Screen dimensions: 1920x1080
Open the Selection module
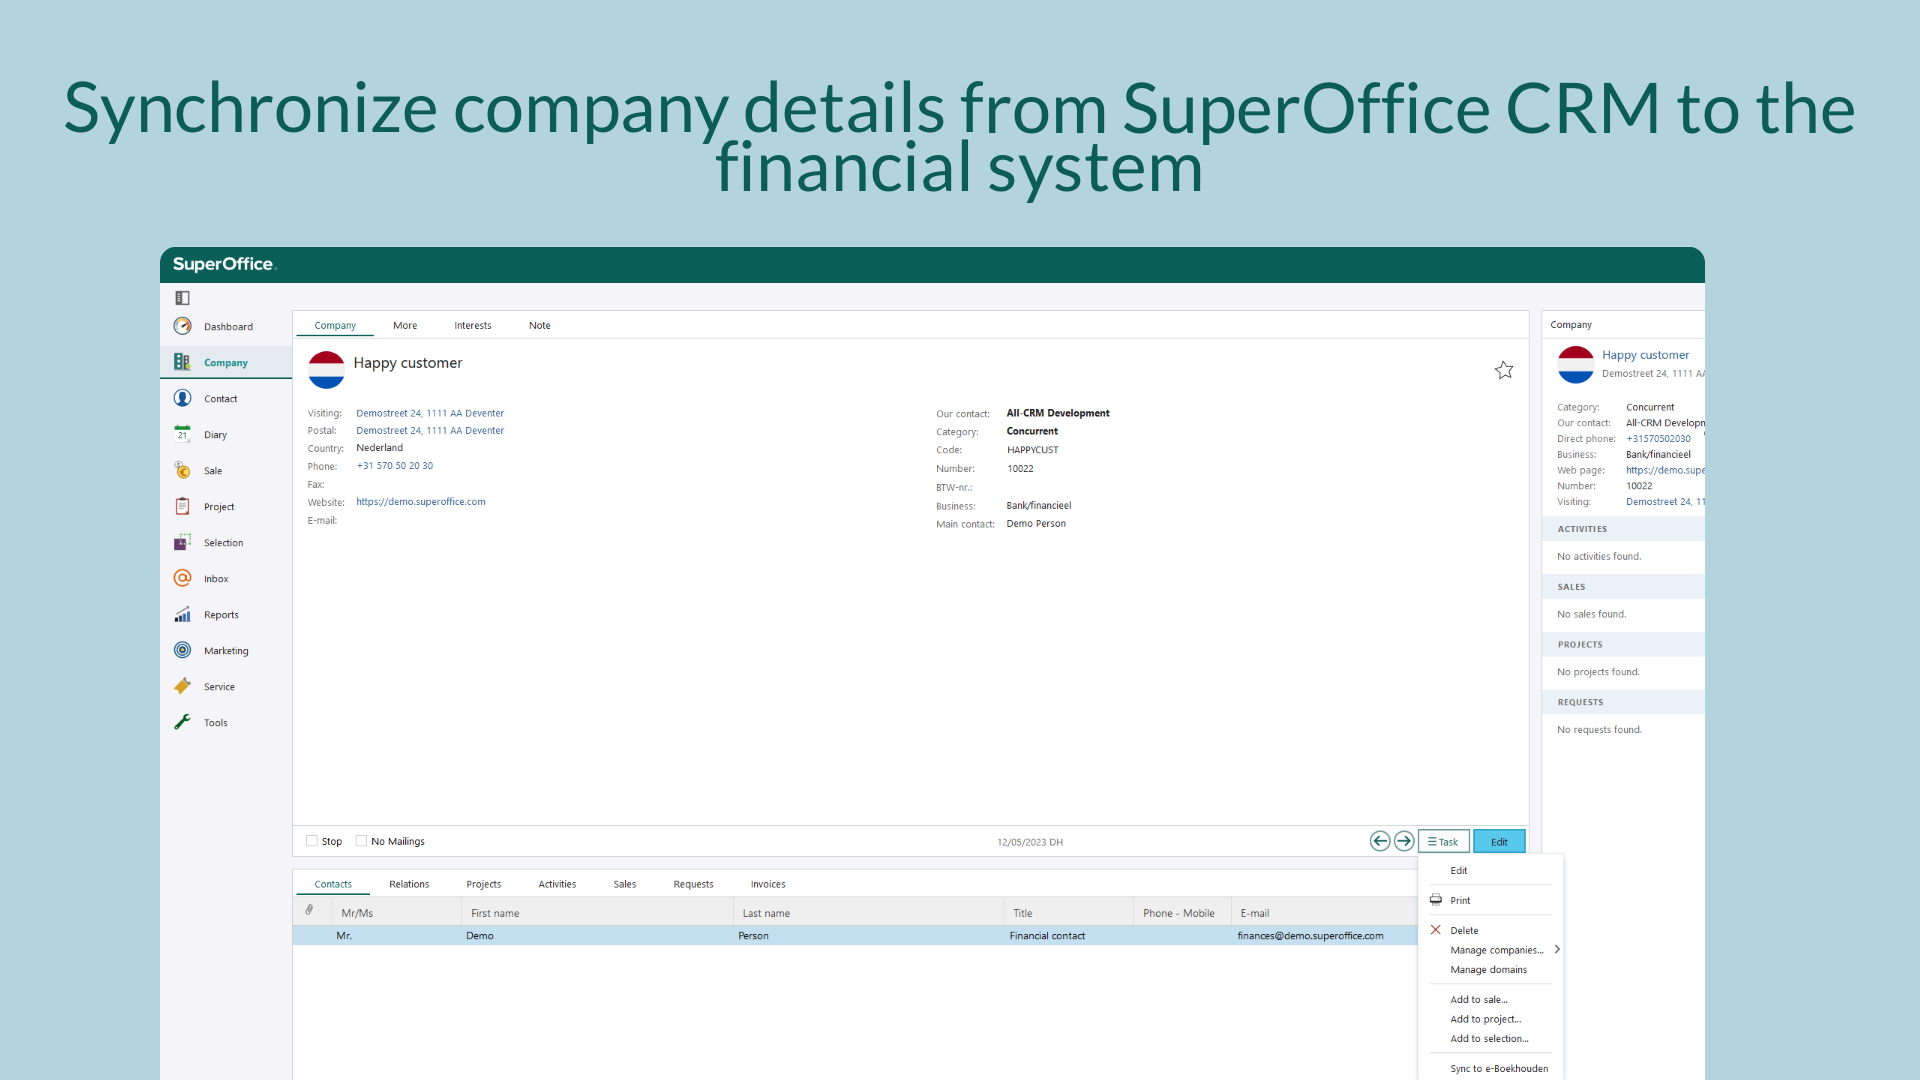tap(222, 542)
